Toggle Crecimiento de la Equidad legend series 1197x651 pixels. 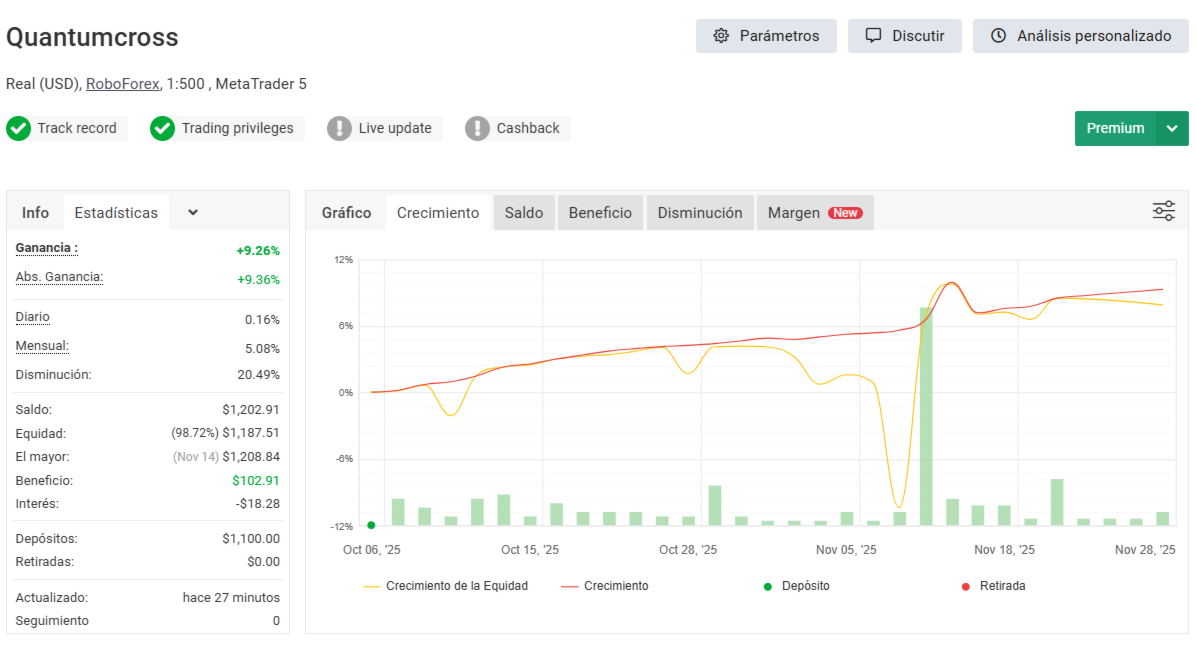[446, 586]
